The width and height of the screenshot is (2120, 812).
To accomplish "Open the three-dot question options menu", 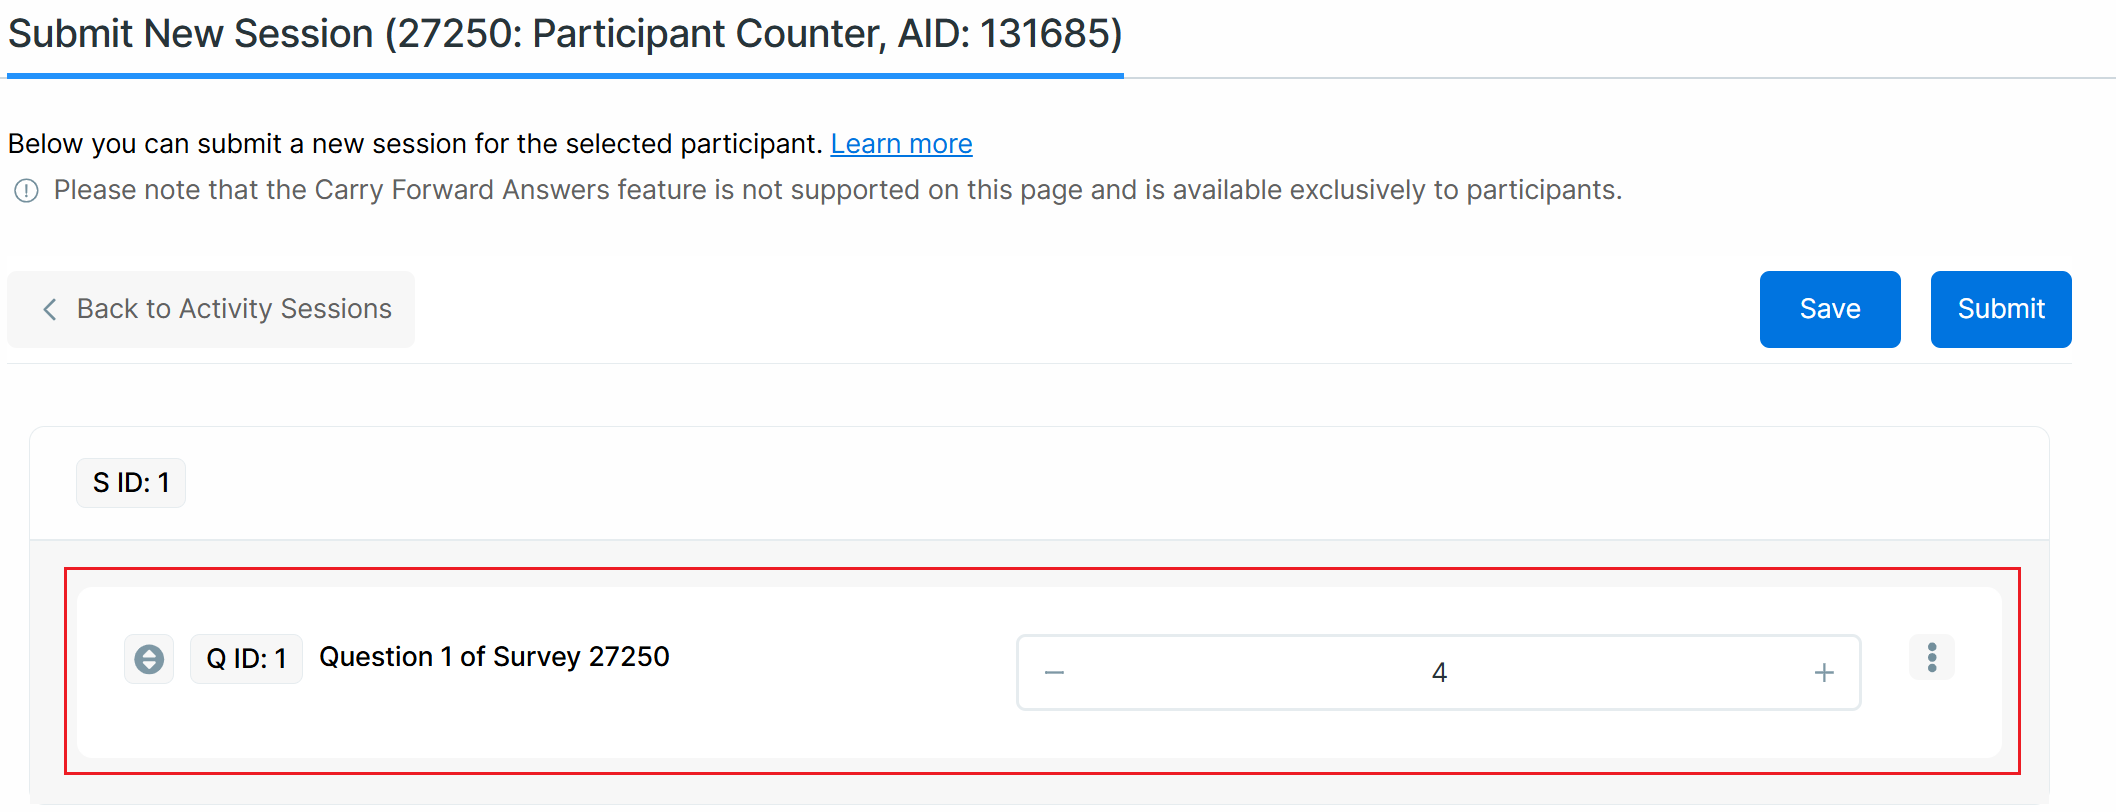I will coord(1931,658).
